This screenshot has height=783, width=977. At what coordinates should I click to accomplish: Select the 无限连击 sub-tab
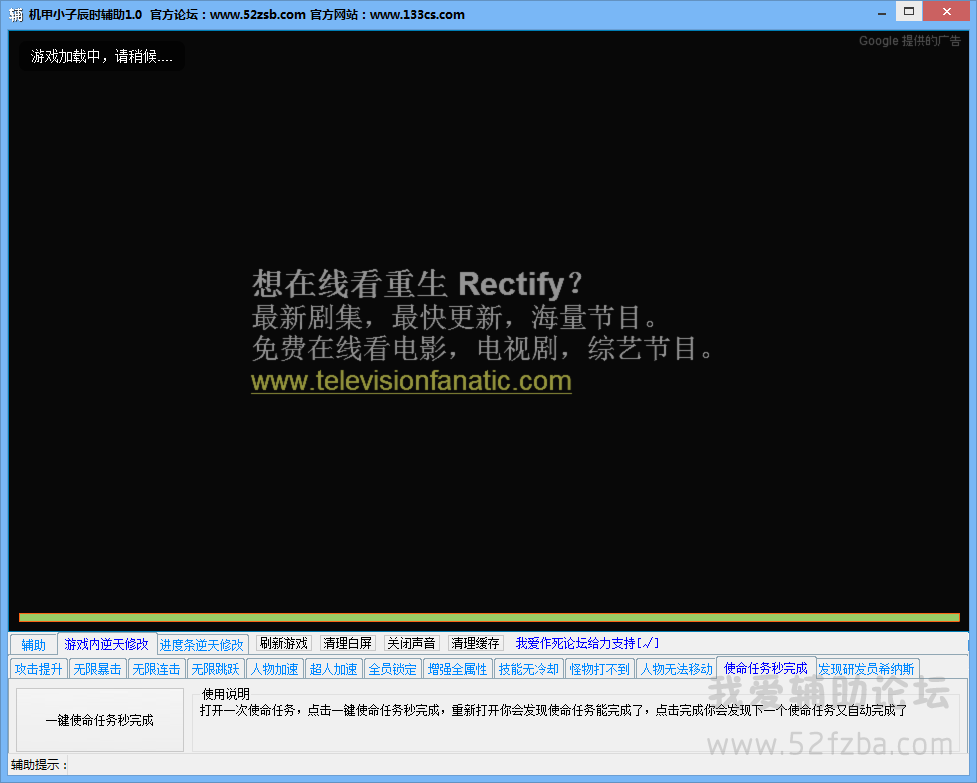(156, 669)
